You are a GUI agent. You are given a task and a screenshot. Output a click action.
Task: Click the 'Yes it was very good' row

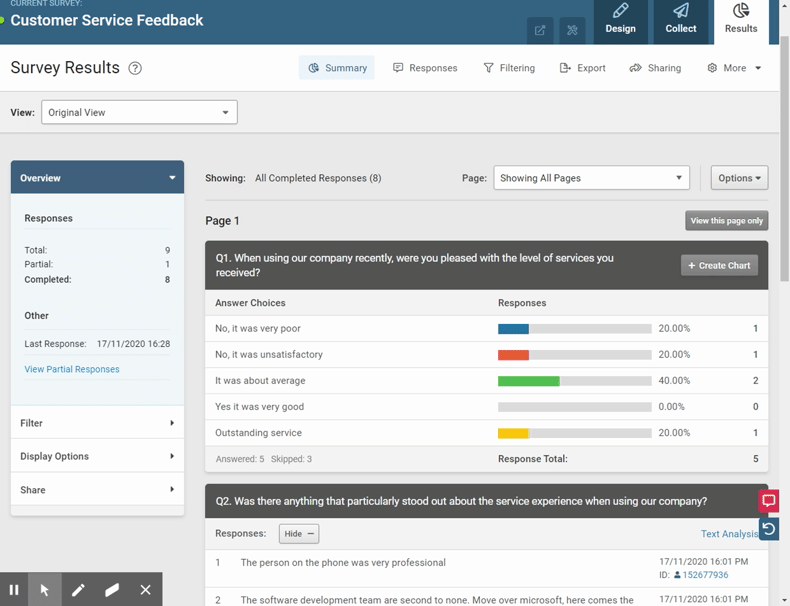click(x=486, y=407)
